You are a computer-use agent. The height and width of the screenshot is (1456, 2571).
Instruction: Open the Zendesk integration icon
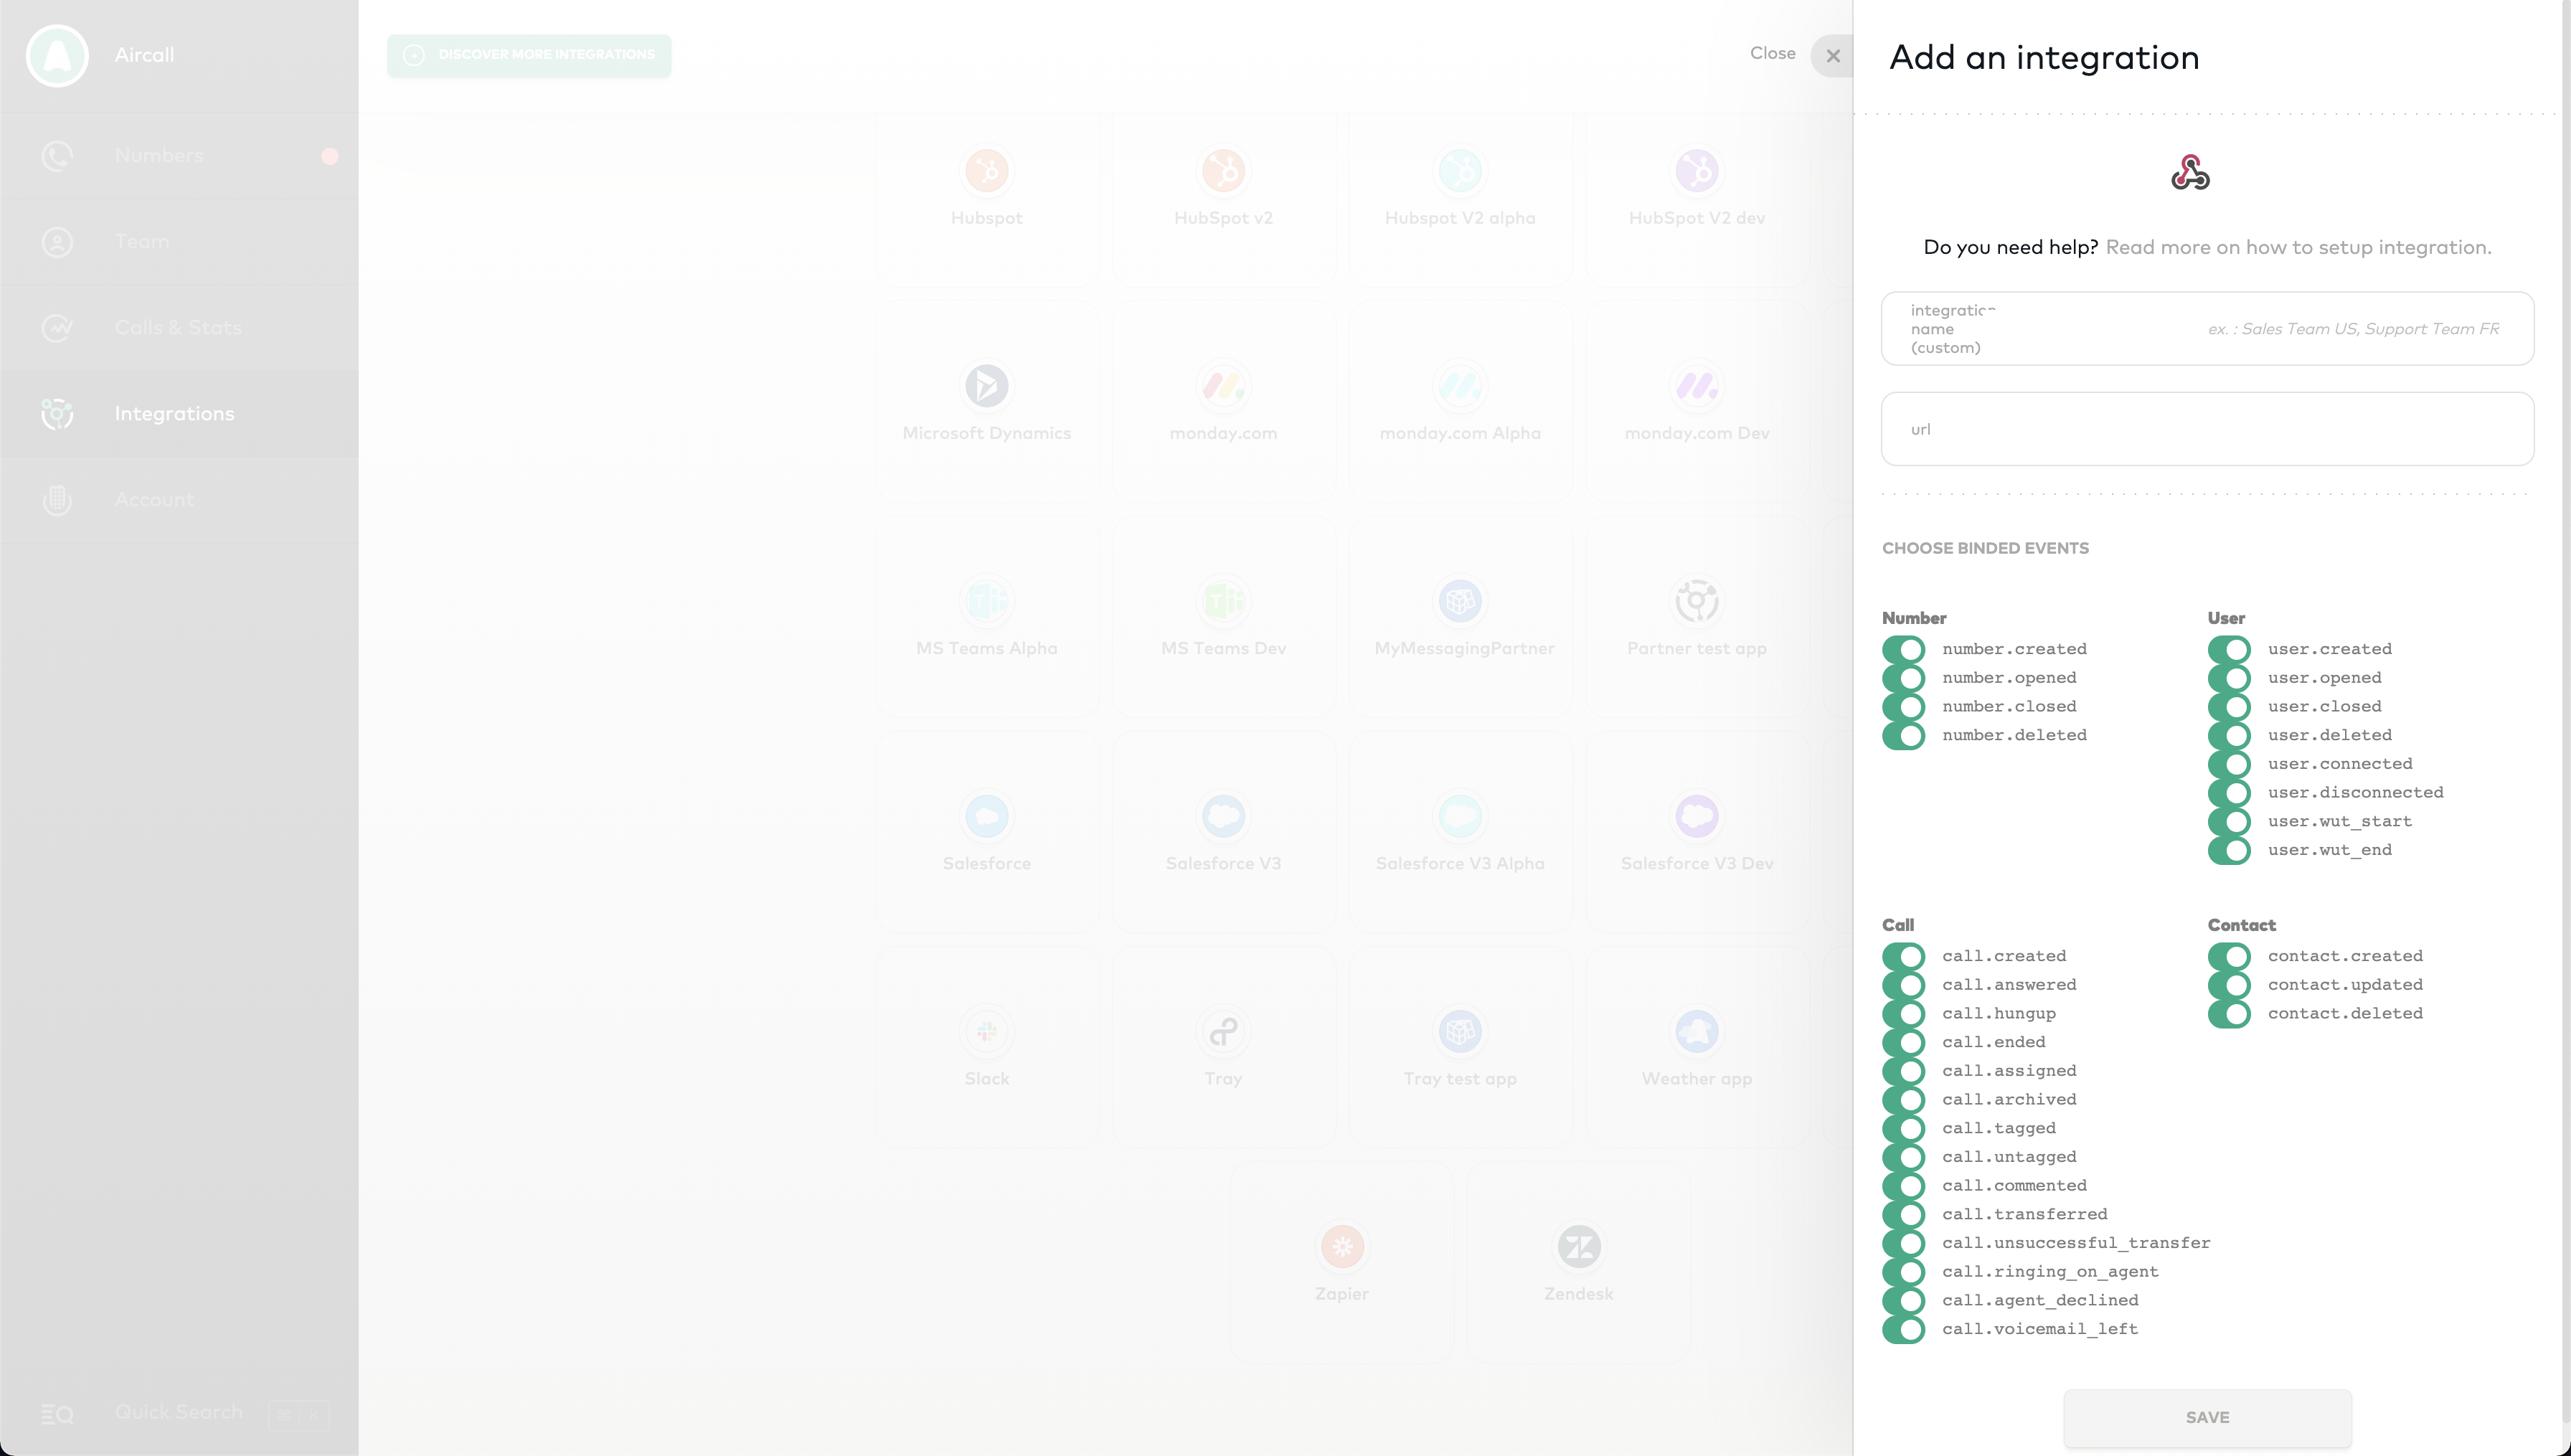[1578, 1245]
